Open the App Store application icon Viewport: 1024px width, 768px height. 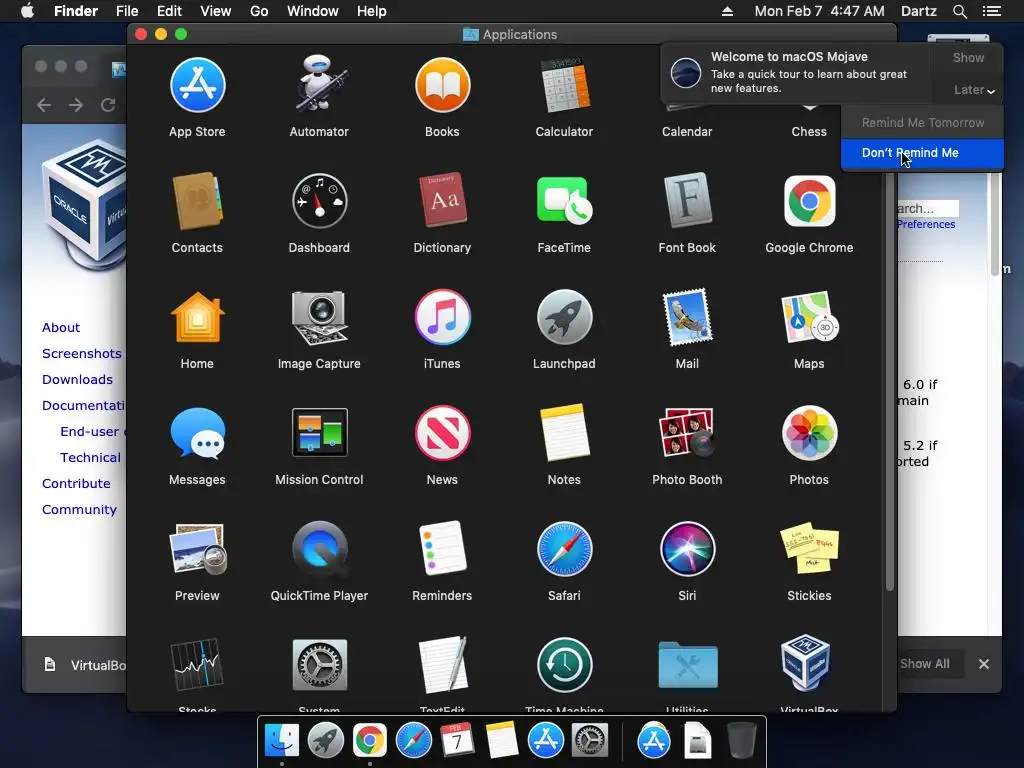197,86
